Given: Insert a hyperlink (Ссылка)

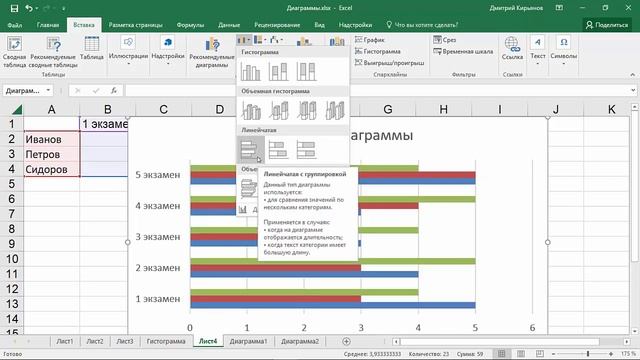Looking at the screenshot, I should pos(512,48).
